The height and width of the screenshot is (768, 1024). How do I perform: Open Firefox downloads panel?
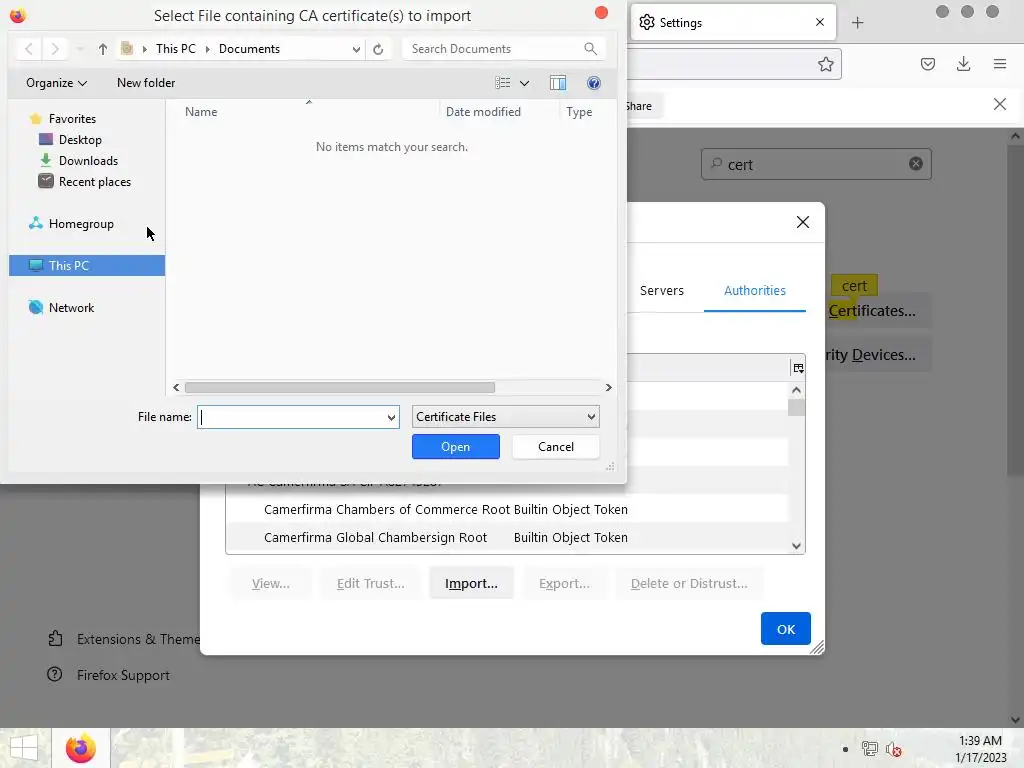(963, 64)
